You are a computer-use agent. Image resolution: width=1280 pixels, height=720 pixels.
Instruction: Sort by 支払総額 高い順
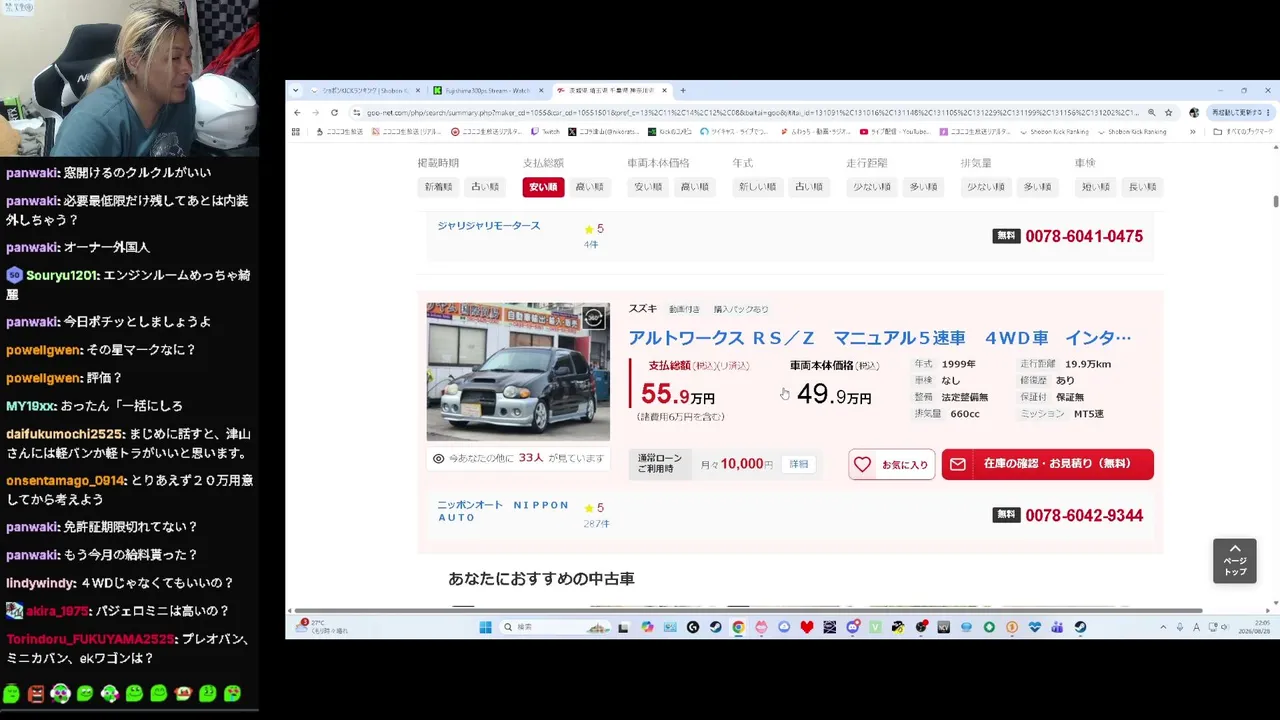589,187
